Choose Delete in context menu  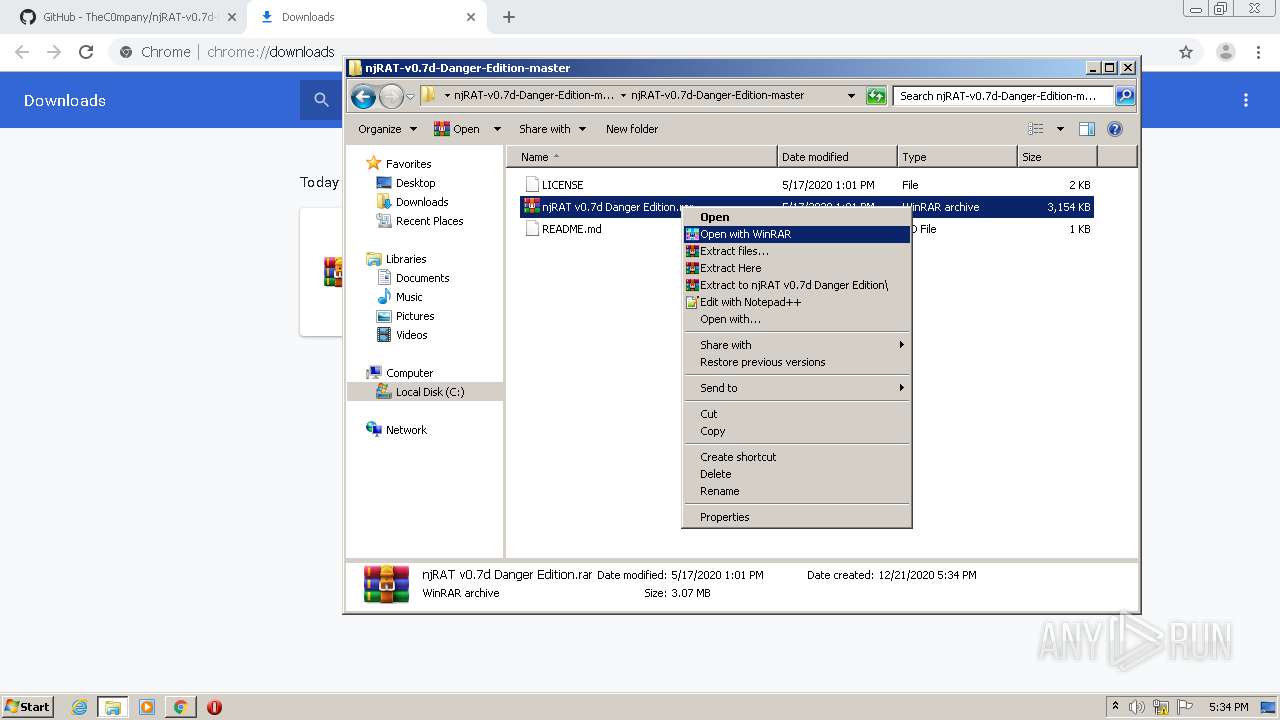coord(797,474)
